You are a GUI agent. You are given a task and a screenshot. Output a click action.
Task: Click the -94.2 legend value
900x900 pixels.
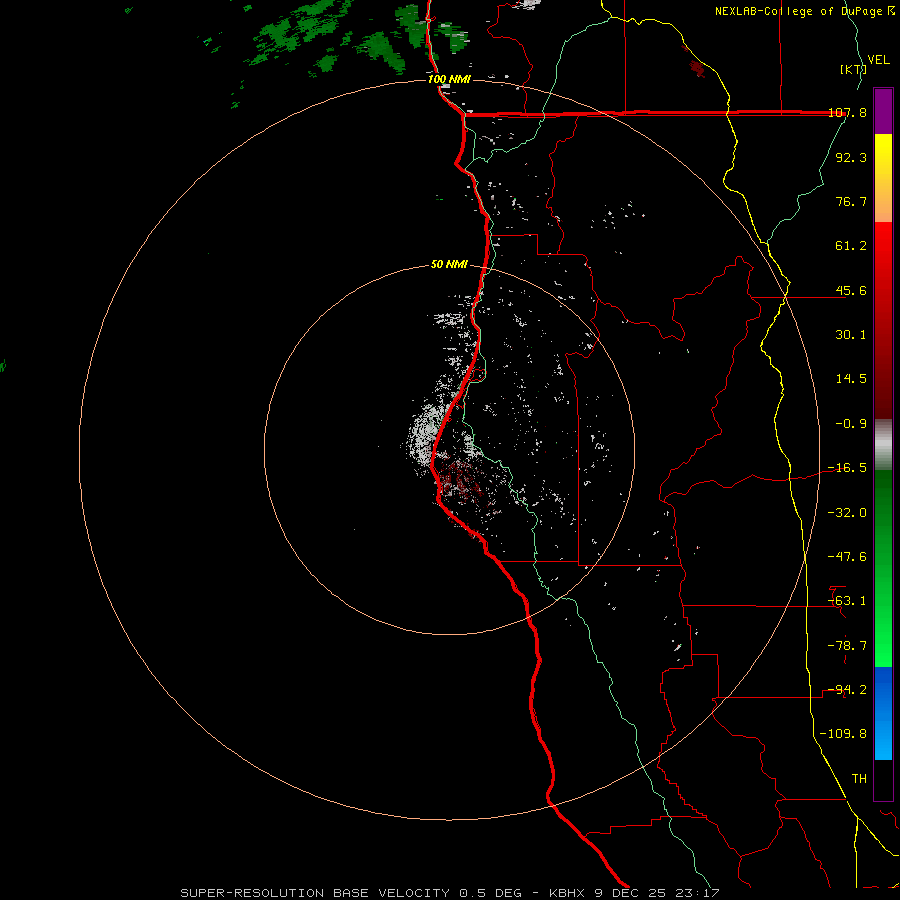[x=847, y=690]
